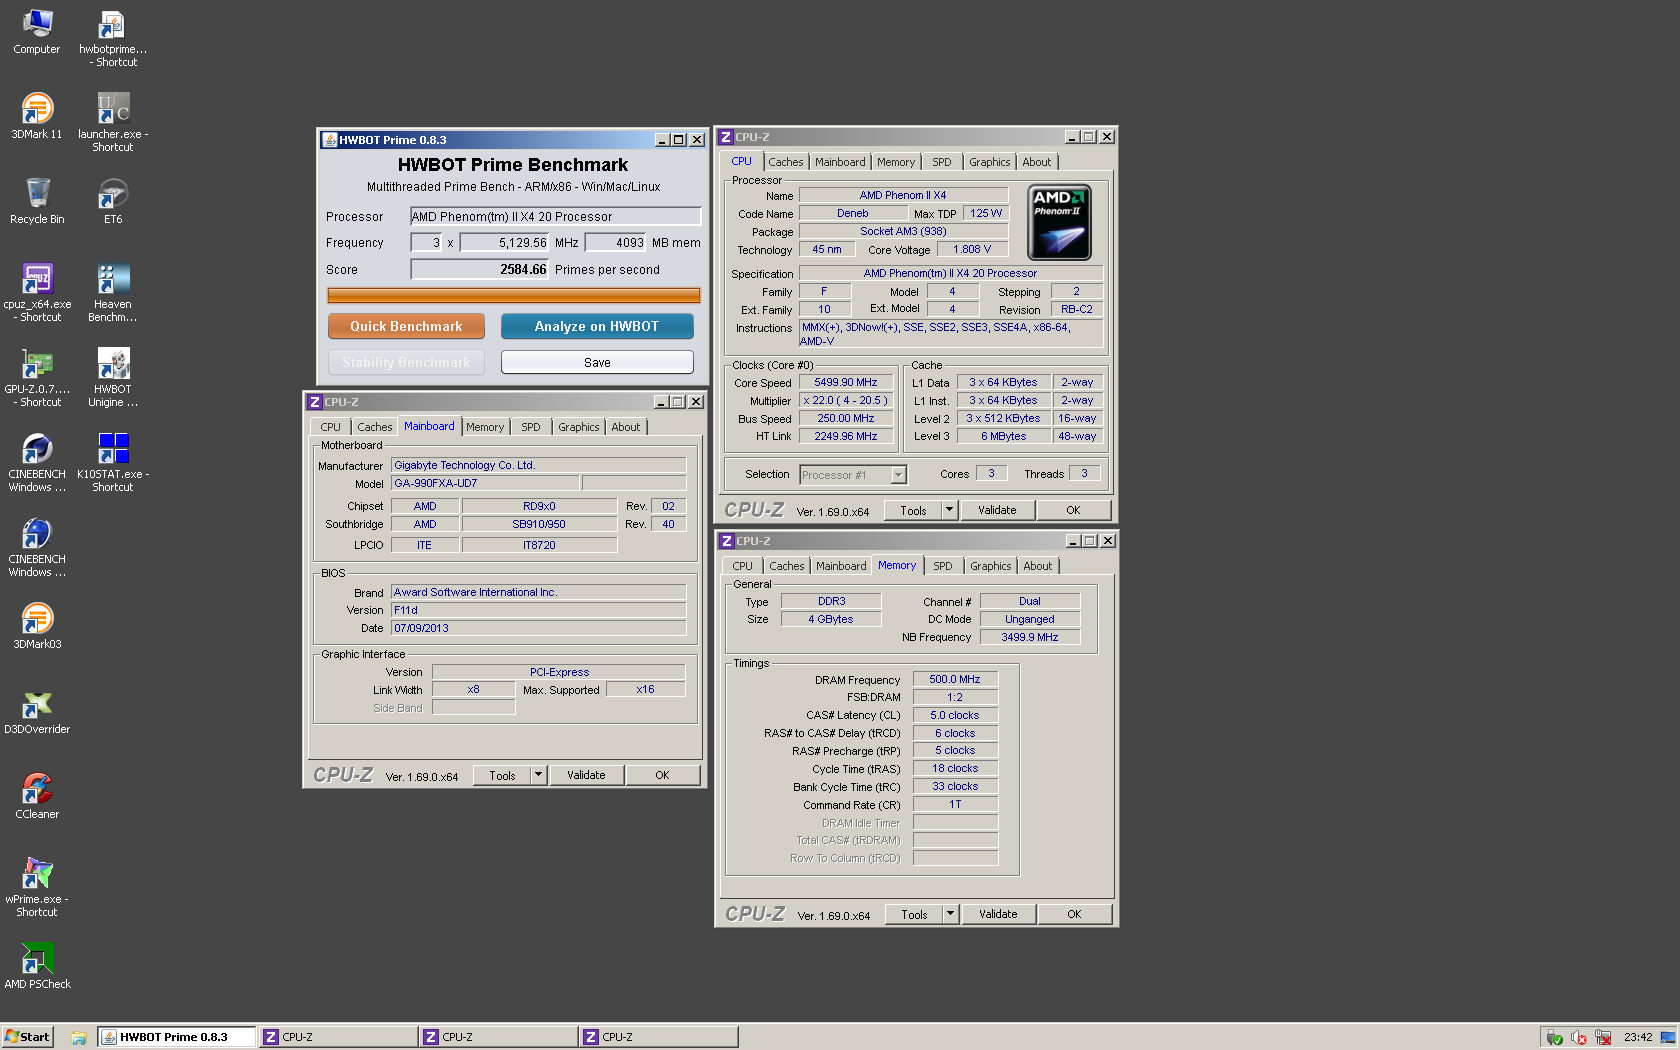
Task: Open launcher.exe shortcut icon
Action: tap(112, 123)
